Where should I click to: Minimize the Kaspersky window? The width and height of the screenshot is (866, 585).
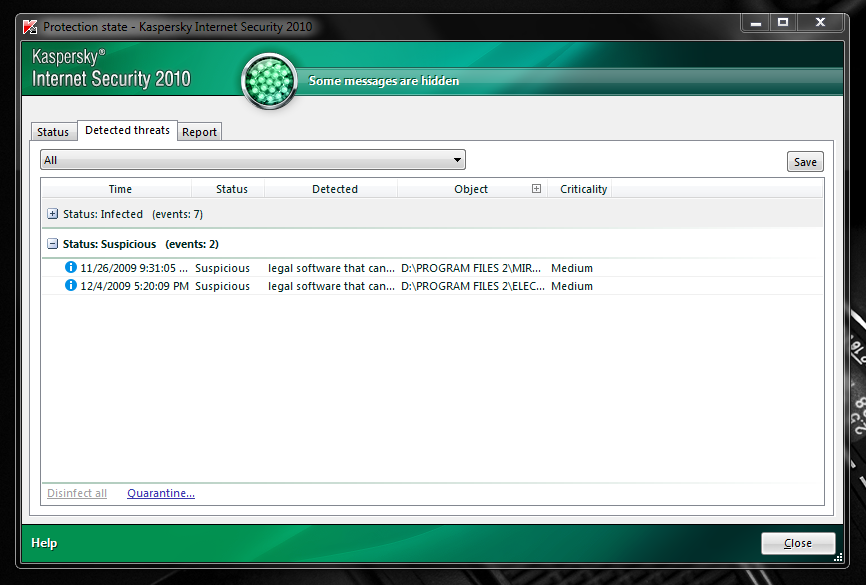pos(756,23)
